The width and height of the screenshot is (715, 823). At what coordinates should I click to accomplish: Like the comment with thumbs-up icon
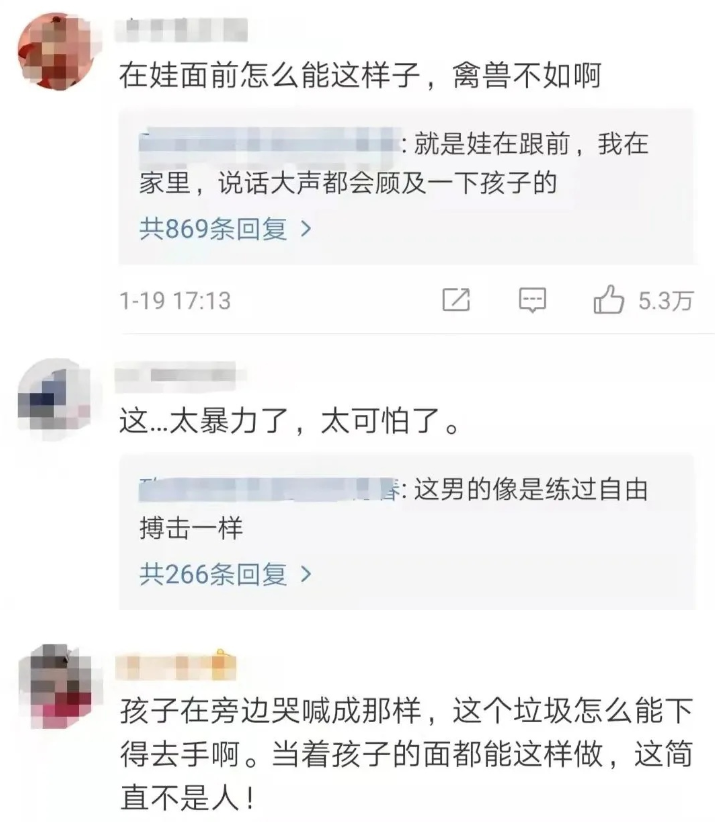coord(608,299)
